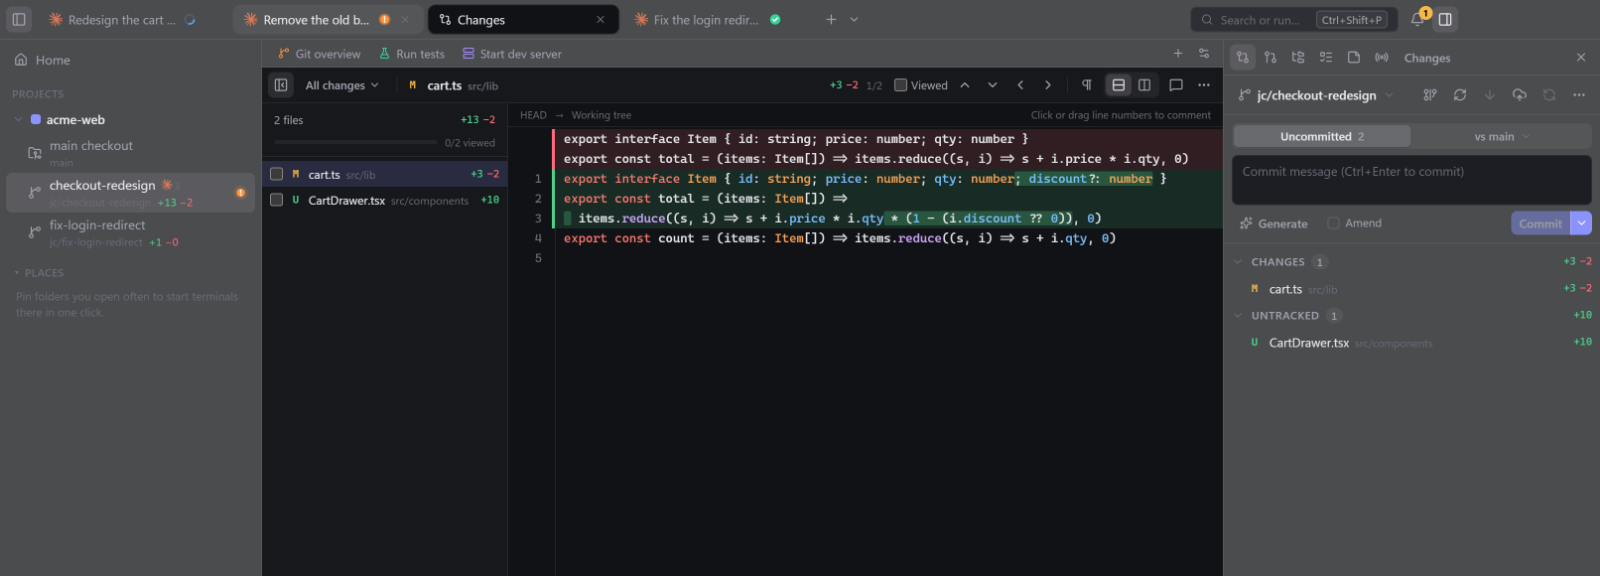Open the file tree panel icon
Viewport: 1600px width, 576px height.
coord(1298,57)
